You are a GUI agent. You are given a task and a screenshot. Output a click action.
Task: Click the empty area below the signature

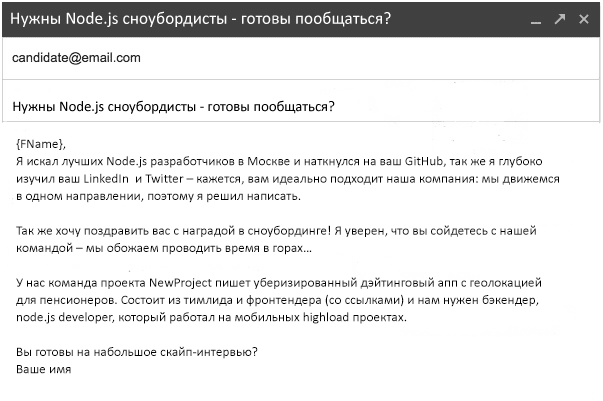pos(301,388)
